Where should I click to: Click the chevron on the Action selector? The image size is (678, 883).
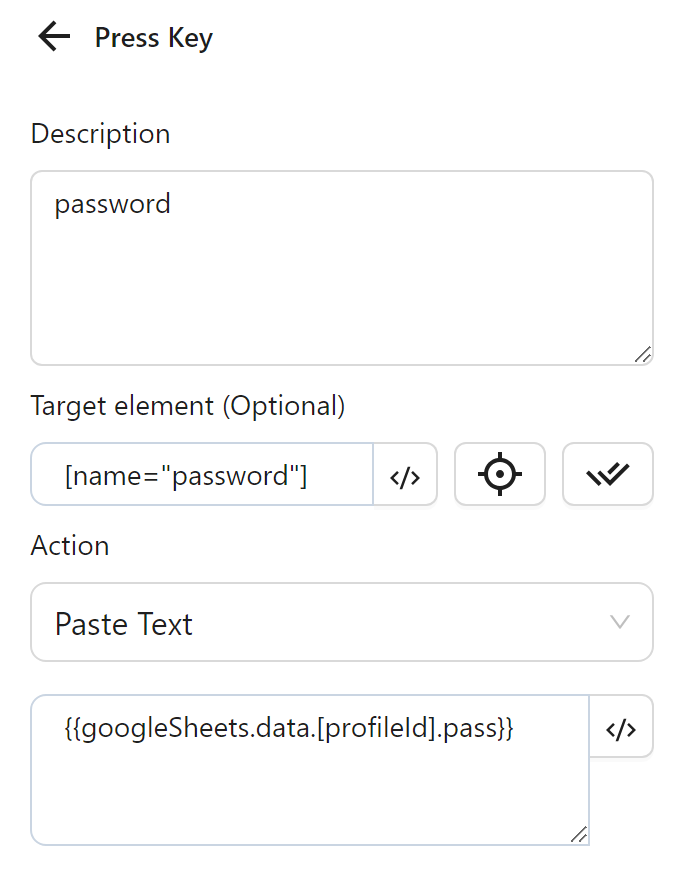(x=620, y=622)
